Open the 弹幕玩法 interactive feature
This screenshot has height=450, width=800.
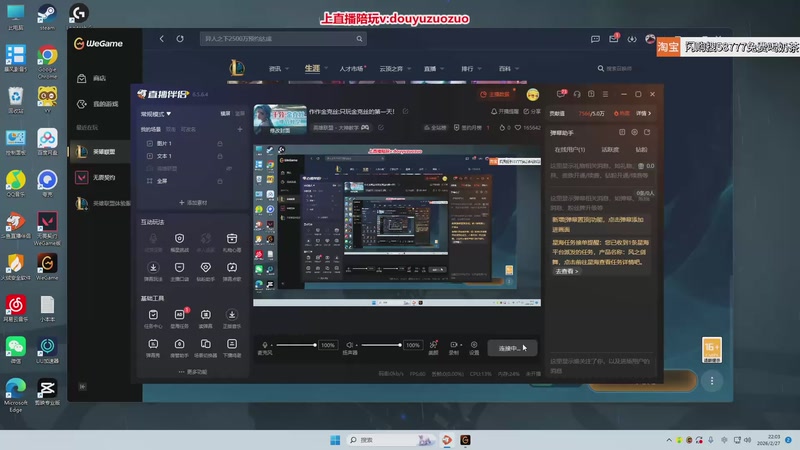click(153, 271)
